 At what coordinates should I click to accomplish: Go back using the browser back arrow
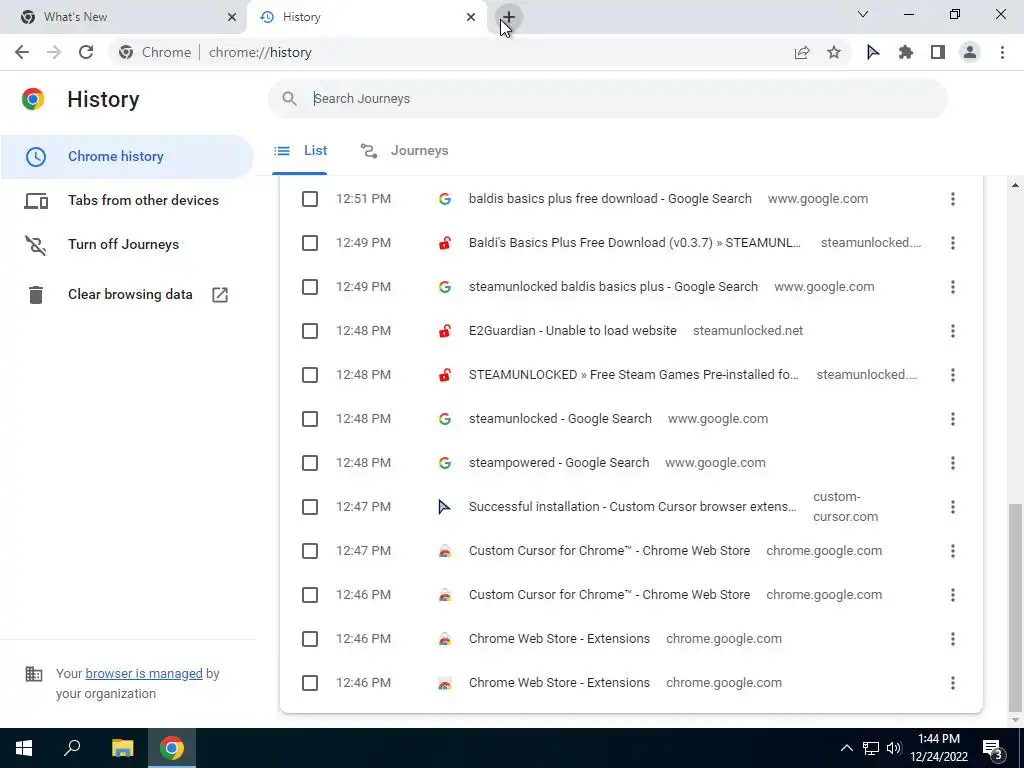[x=22, y=52]
